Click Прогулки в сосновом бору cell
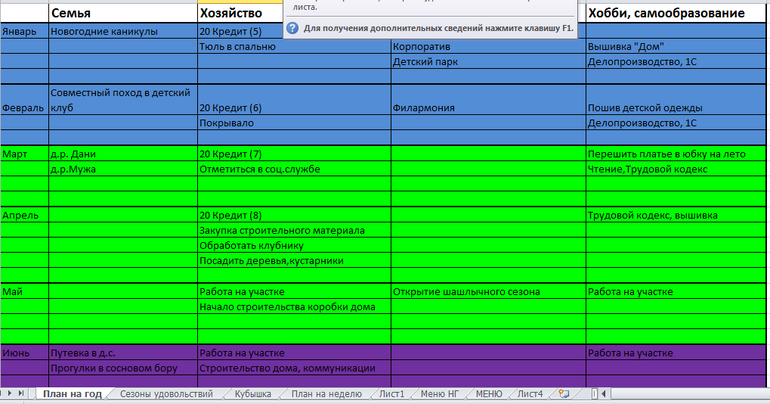The width and height of the screenshot is (770, 404). (123, 368)
